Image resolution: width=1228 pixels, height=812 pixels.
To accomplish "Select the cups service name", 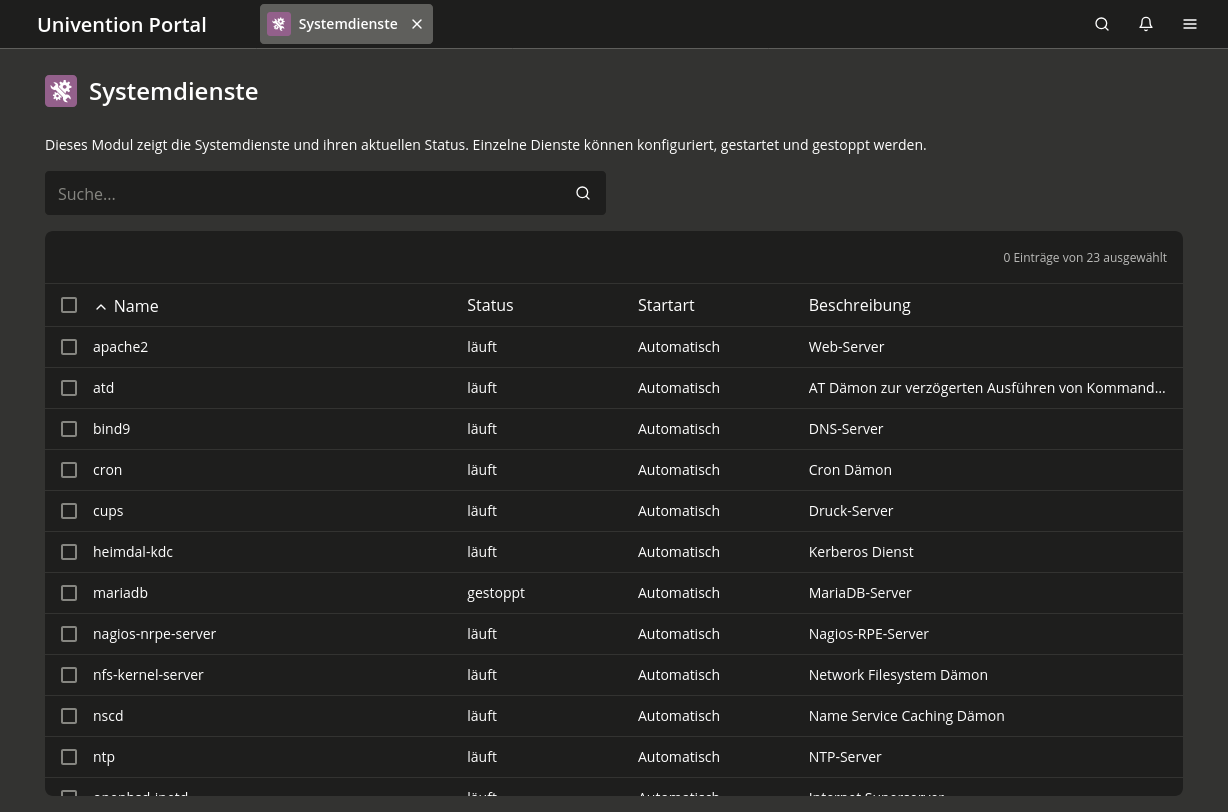I will click(x=108, y=511).
